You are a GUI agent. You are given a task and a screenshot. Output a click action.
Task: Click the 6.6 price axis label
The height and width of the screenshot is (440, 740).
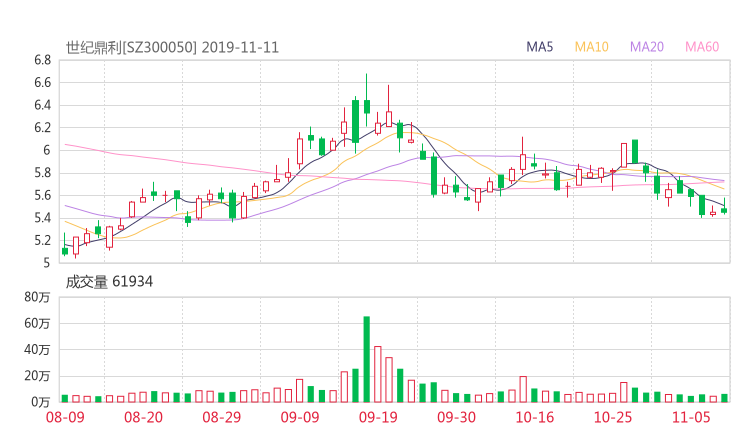(42, 83)
